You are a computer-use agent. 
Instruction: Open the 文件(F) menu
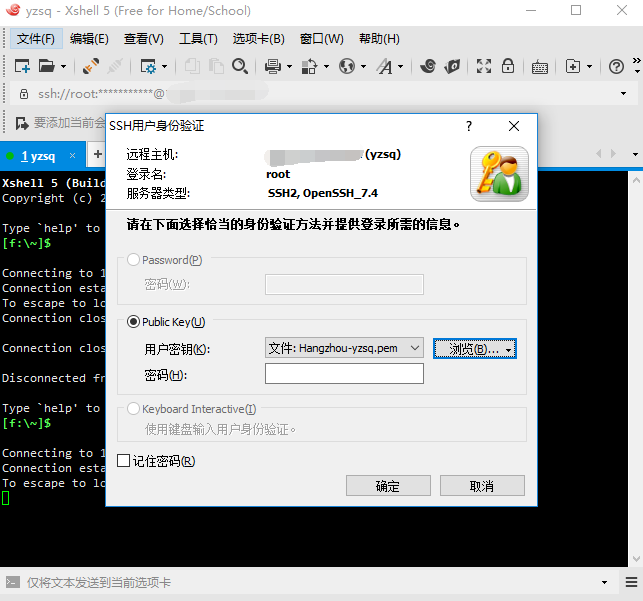pos(36,39)
